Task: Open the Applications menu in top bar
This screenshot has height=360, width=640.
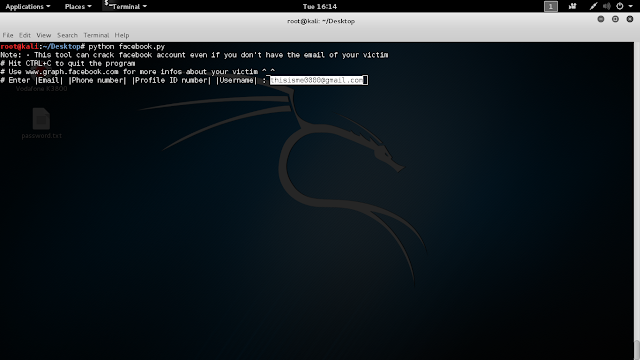Action: 28,7
